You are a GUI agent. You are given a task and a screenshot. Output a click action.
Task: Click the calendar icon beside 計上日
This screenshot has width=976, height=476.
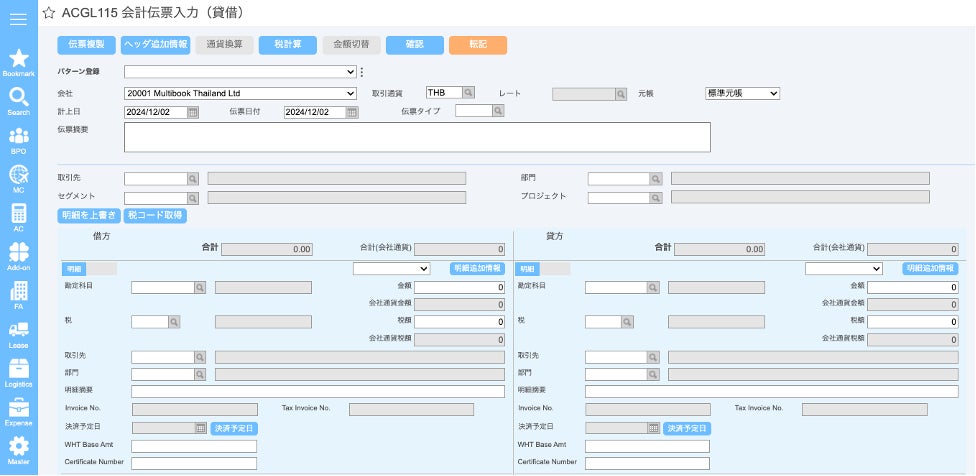pyautogui.click(x=193, y=112)
